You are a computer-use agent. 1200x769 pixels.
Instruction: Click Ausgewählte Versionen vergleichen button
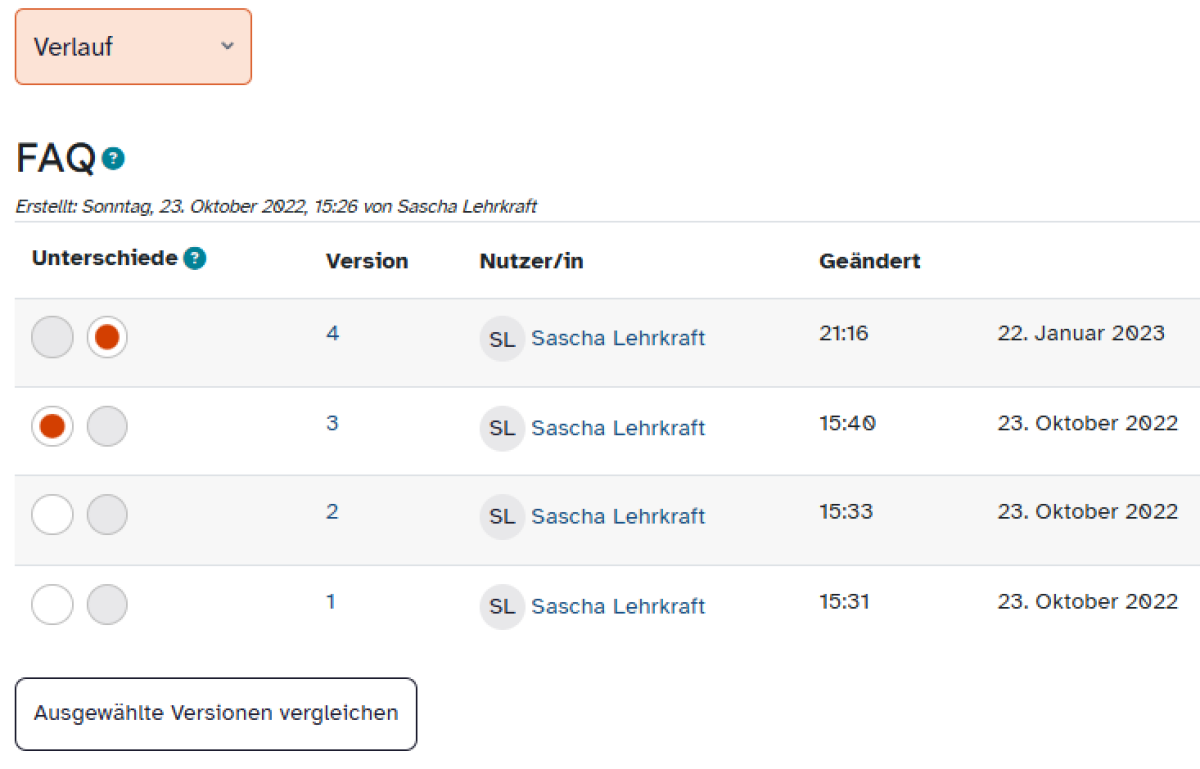[216, 714]
